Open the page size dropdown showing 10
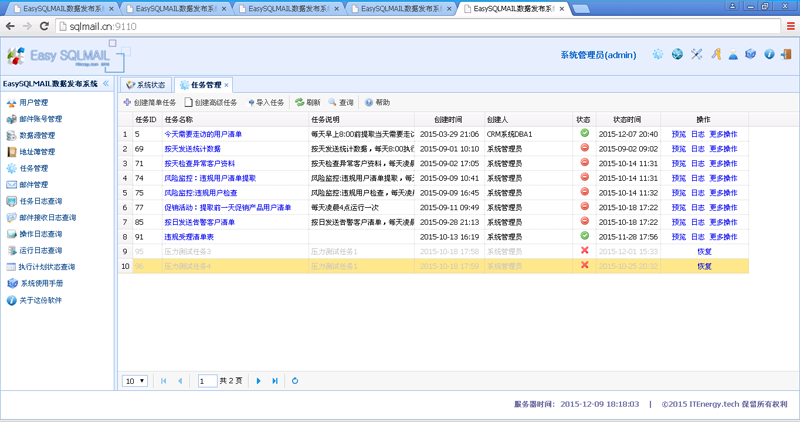 tap(134, 381)
